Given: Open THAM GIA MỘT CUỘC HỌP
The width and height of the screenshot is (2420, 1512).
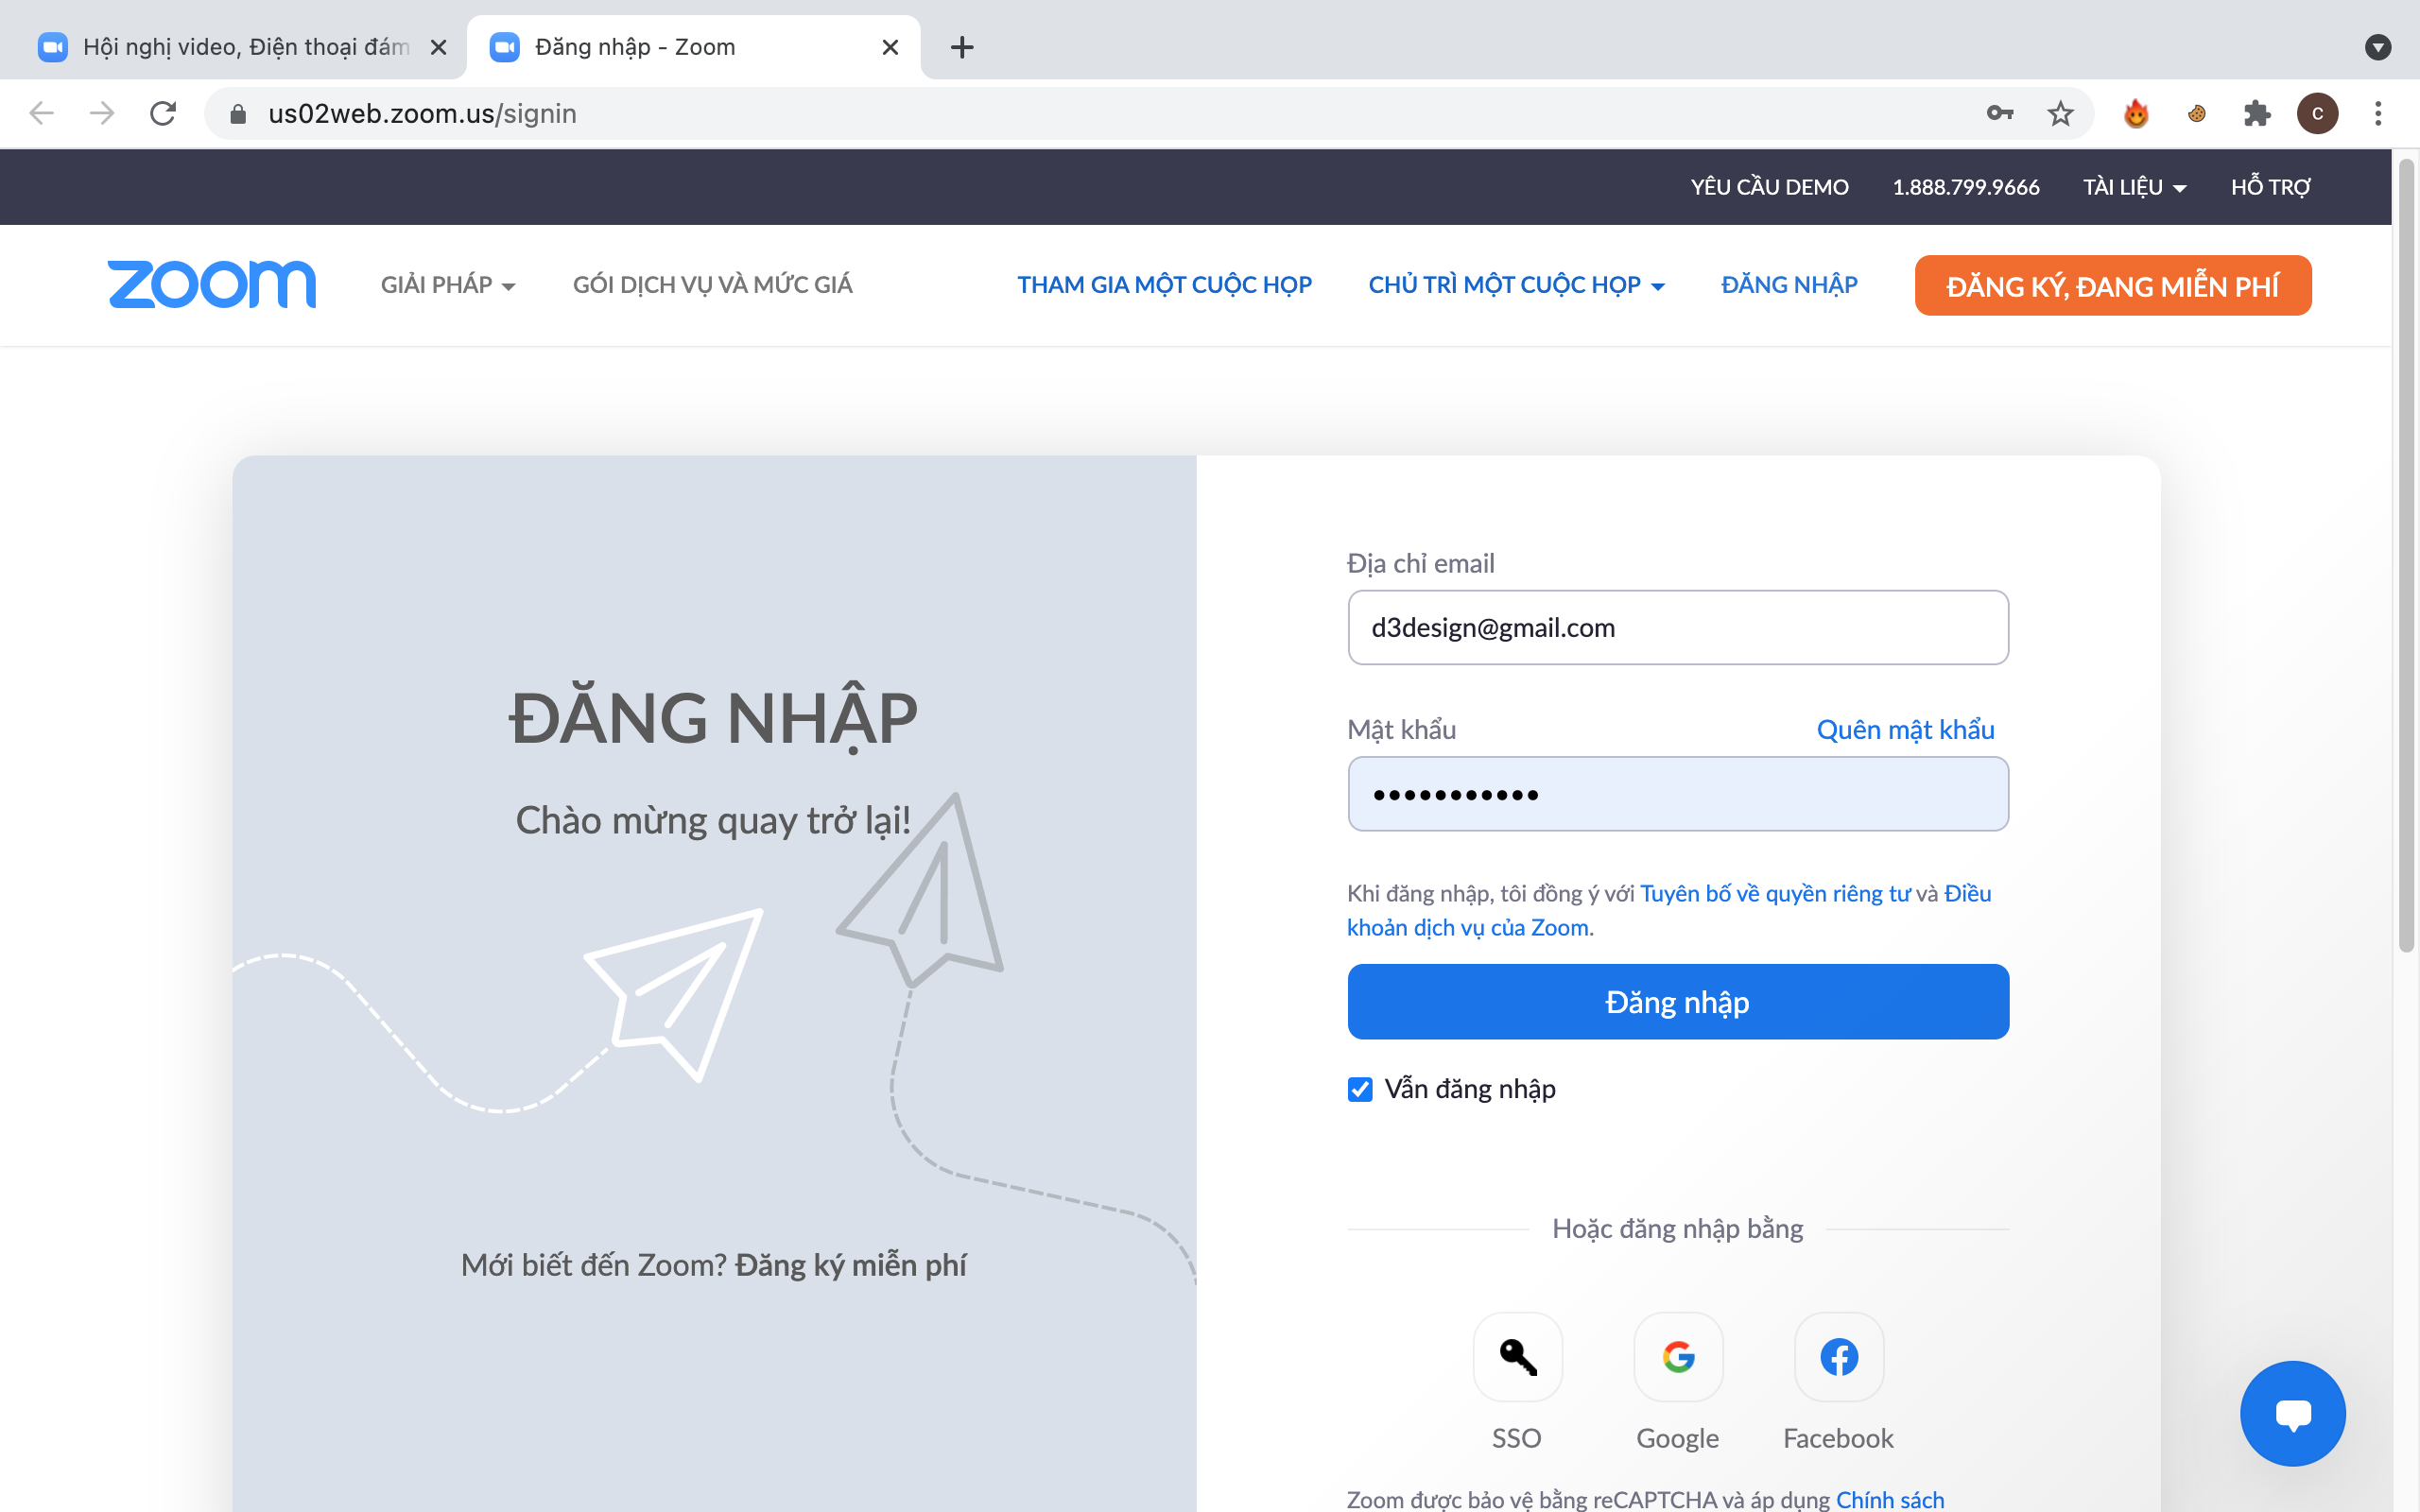Looking at the screenshot, I should (1164, 285).
